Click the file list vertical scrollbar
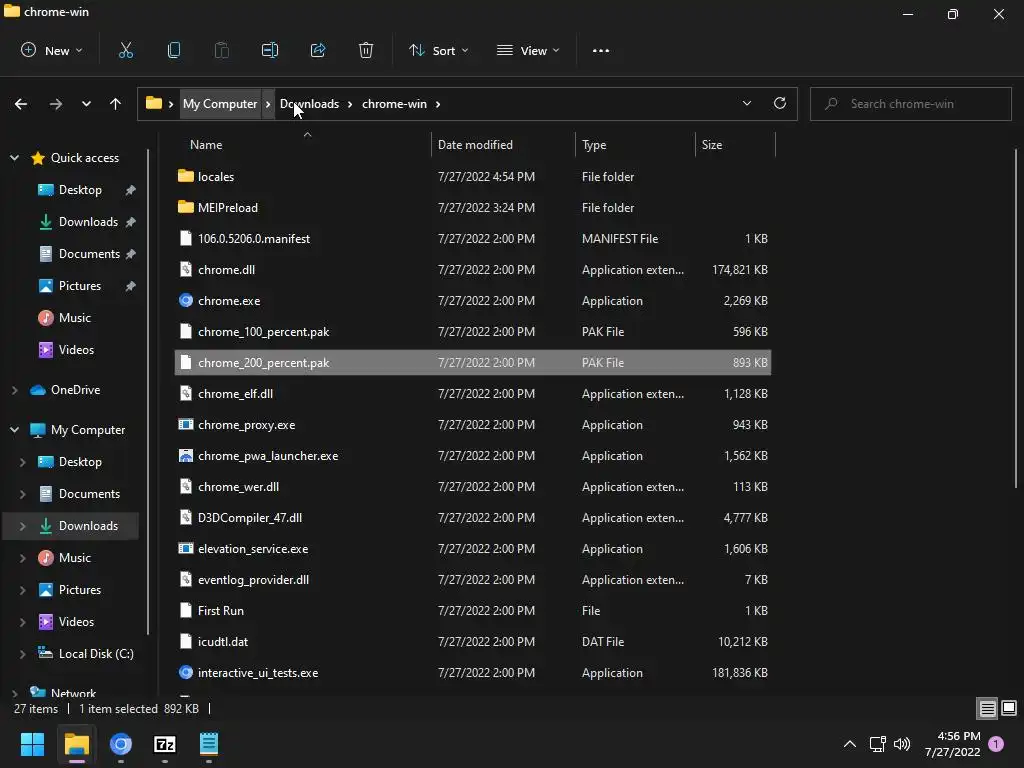 tap(1016, 319)
